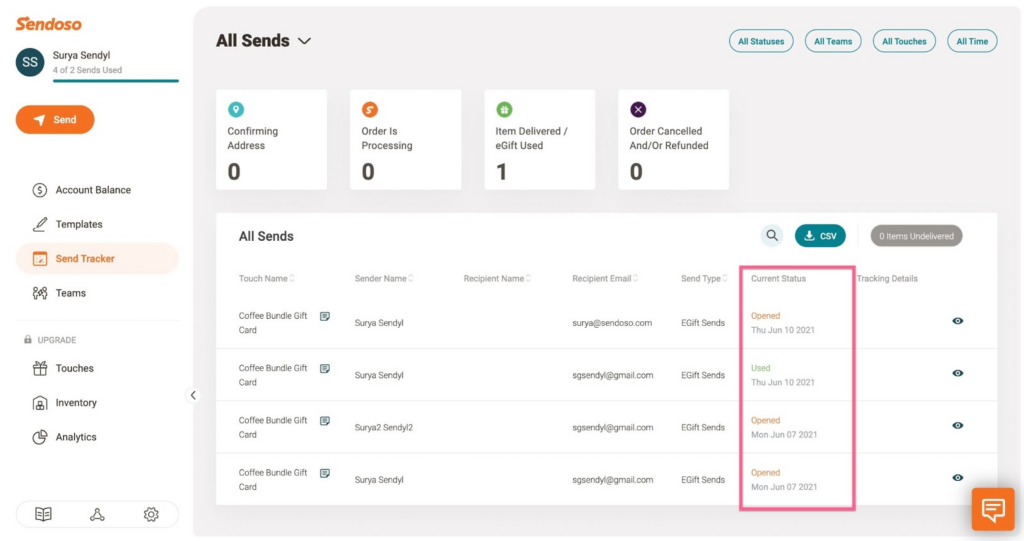
Task: Click the orange Send button
Action: [55, 120]
